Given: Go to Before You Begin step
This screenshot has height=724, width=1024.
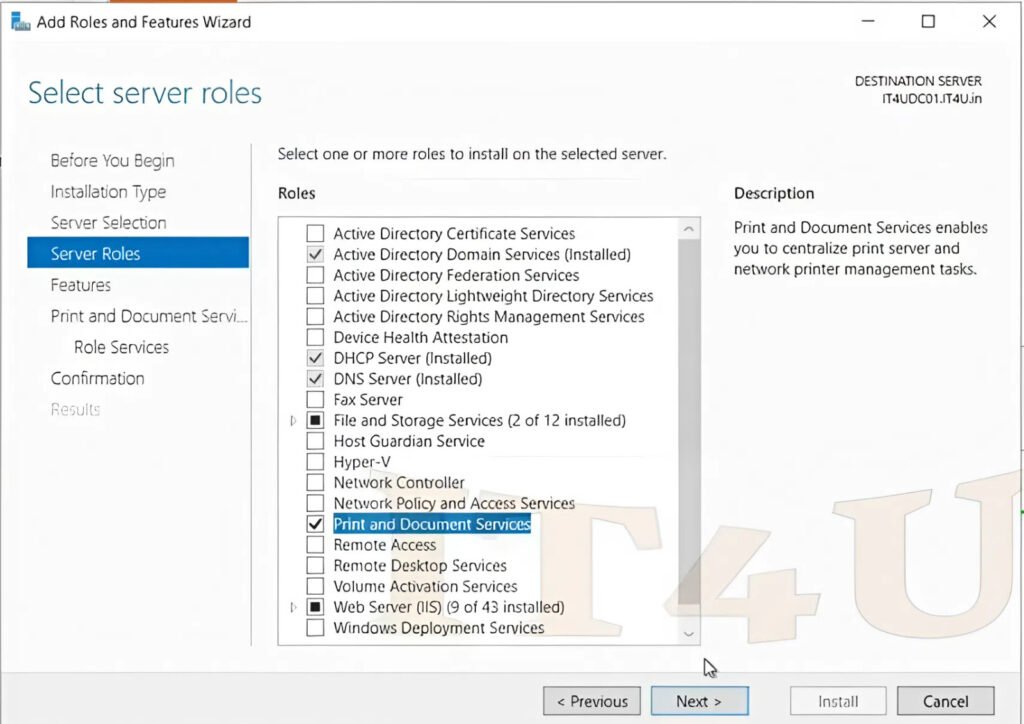Looking at the screenshot, I should [x=112, y=161].
